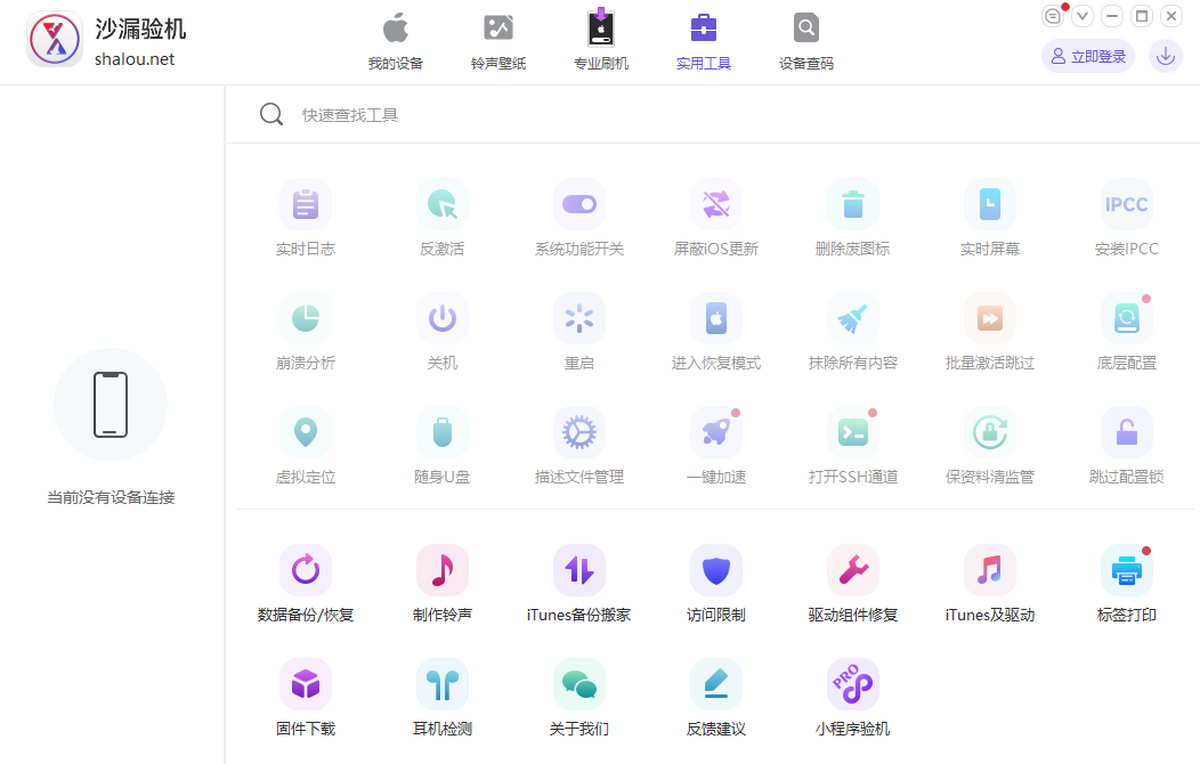
Task: Go to the 铃声壁纸 tab
Action: point(498,42)
